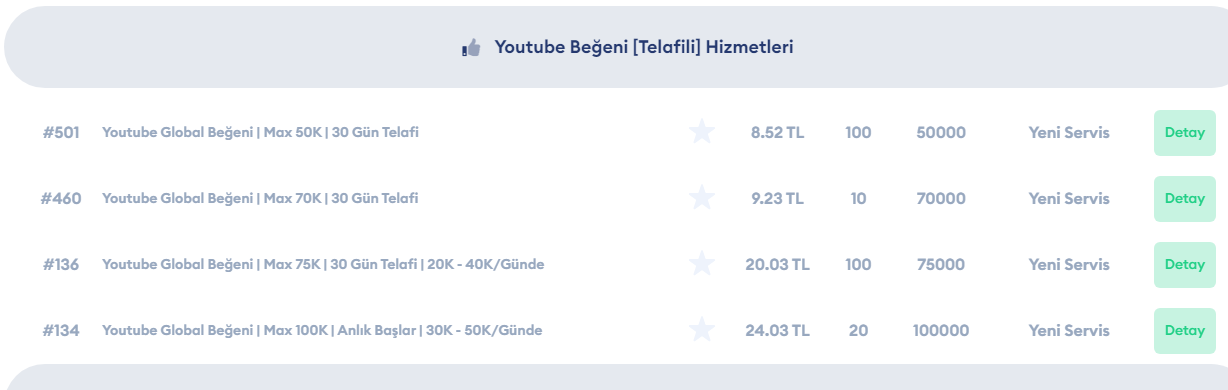Viewport: 1228px width, 390px height.
Task: Click service ID #134
Action: pyautogui.click(x=61, y=330)
